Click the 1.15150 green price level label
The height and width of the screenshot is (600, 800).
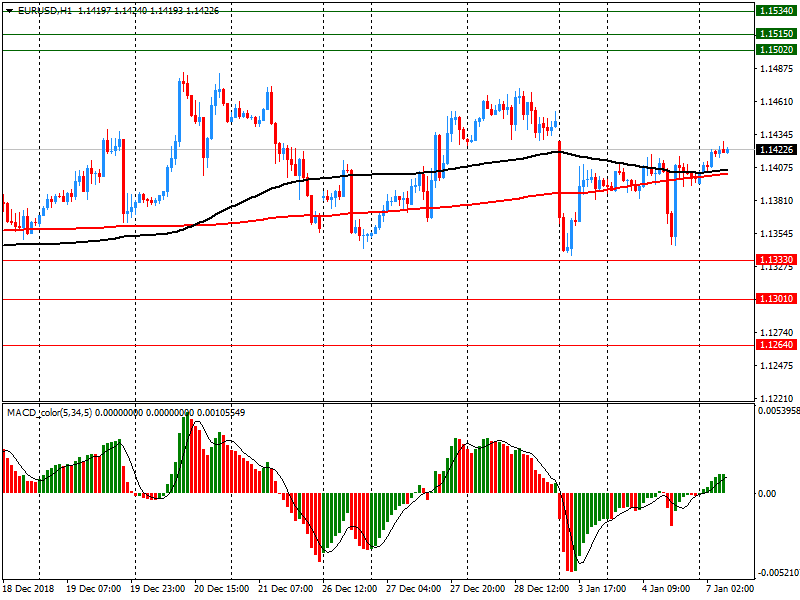tap(776, 34)
